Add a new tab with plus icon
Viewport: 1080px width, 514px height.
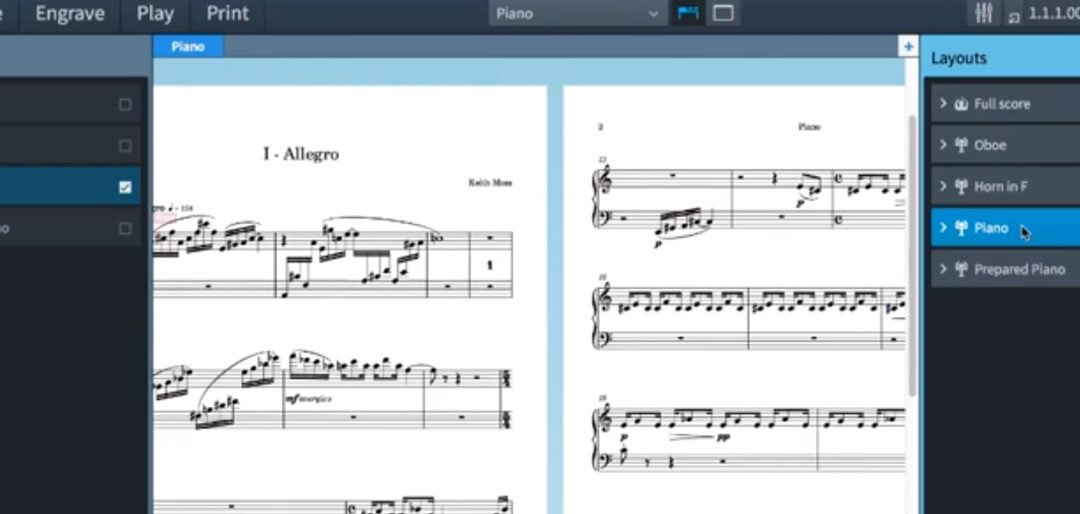[908, 46]
